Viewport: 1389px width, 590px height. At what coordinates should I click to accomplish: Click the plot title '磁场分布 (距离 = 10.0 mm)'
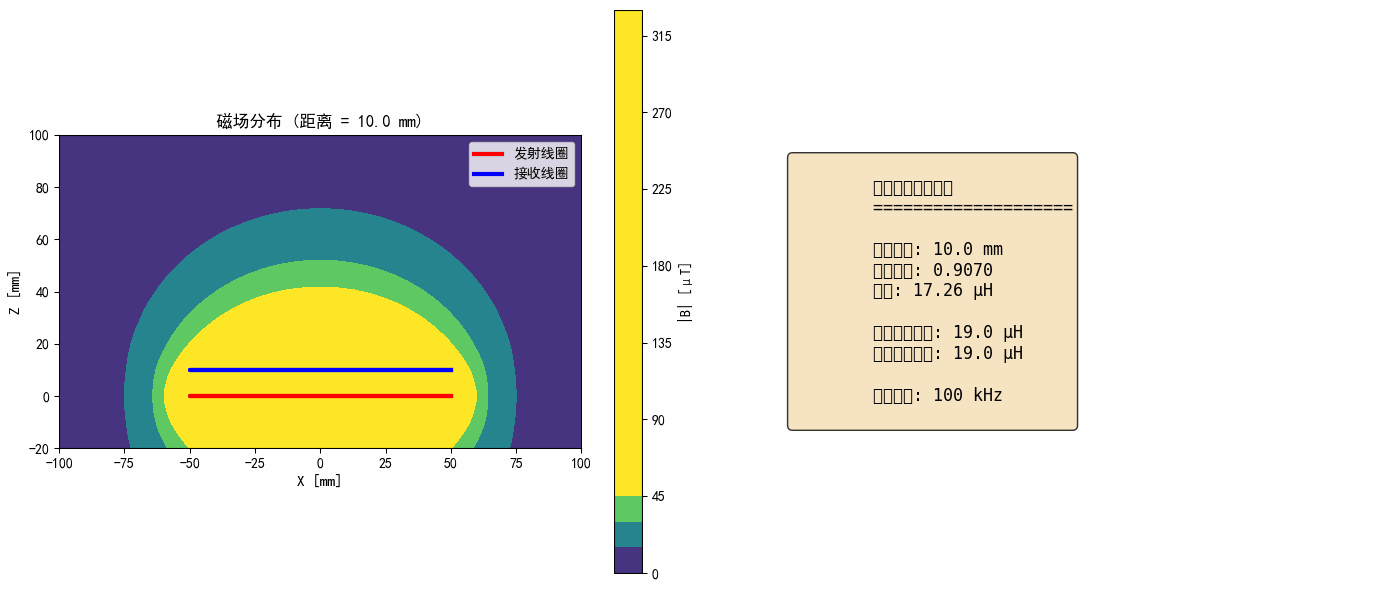click(320, 122)
